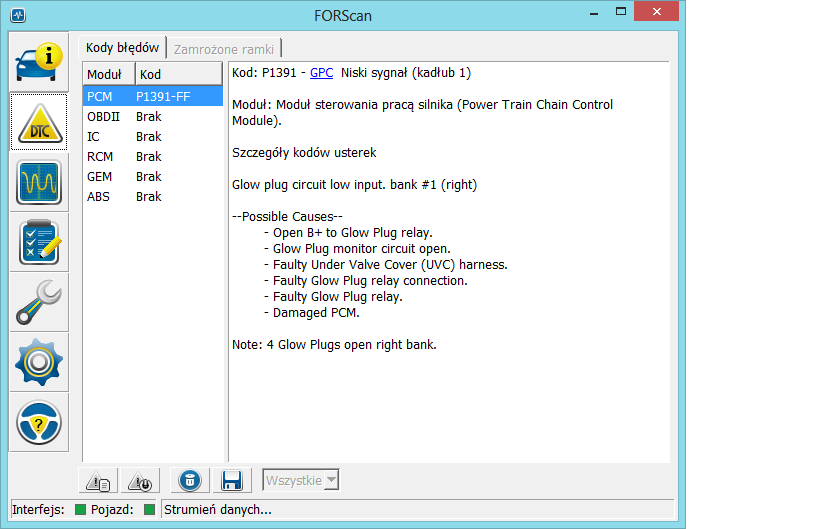The image size is (819, 529).
Task: Clear DTC codes with trash button
Action: tap(188, 481)
